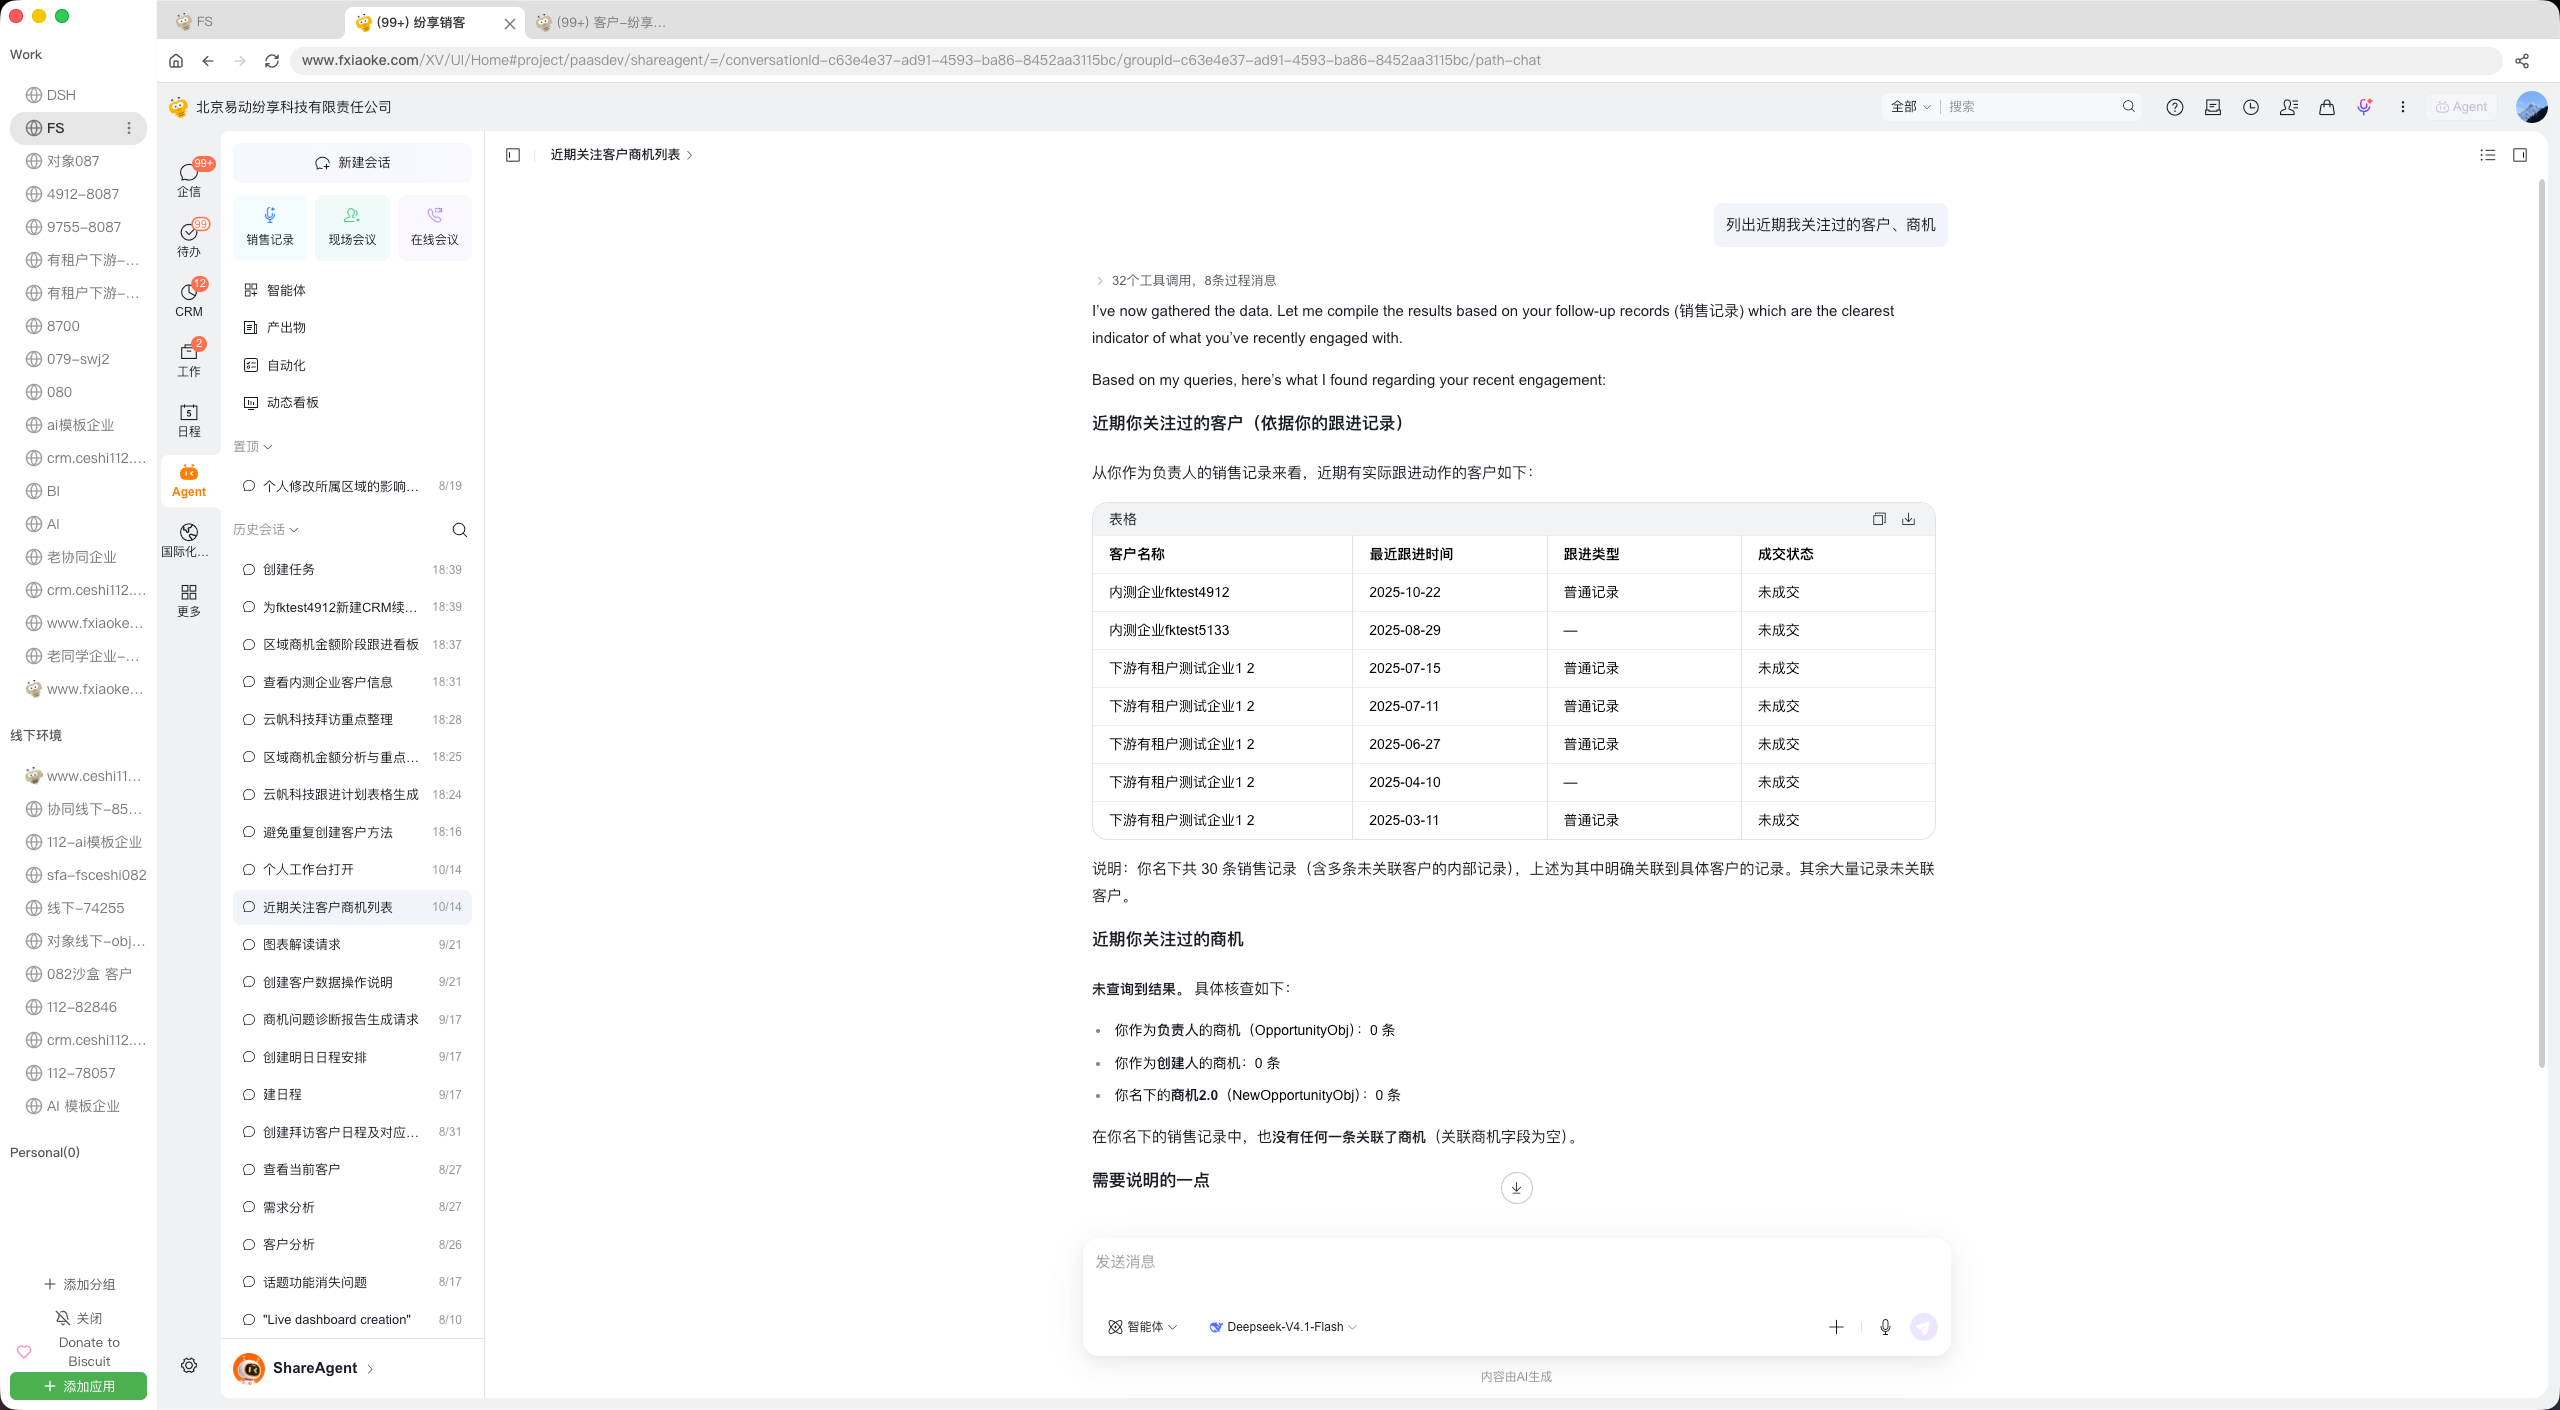Image resolution: width=2560 pixels, height=1410 pixels.
Task: Open the 区域商机金额阶段跟进看板 conversation
Action: click(352, 645)
